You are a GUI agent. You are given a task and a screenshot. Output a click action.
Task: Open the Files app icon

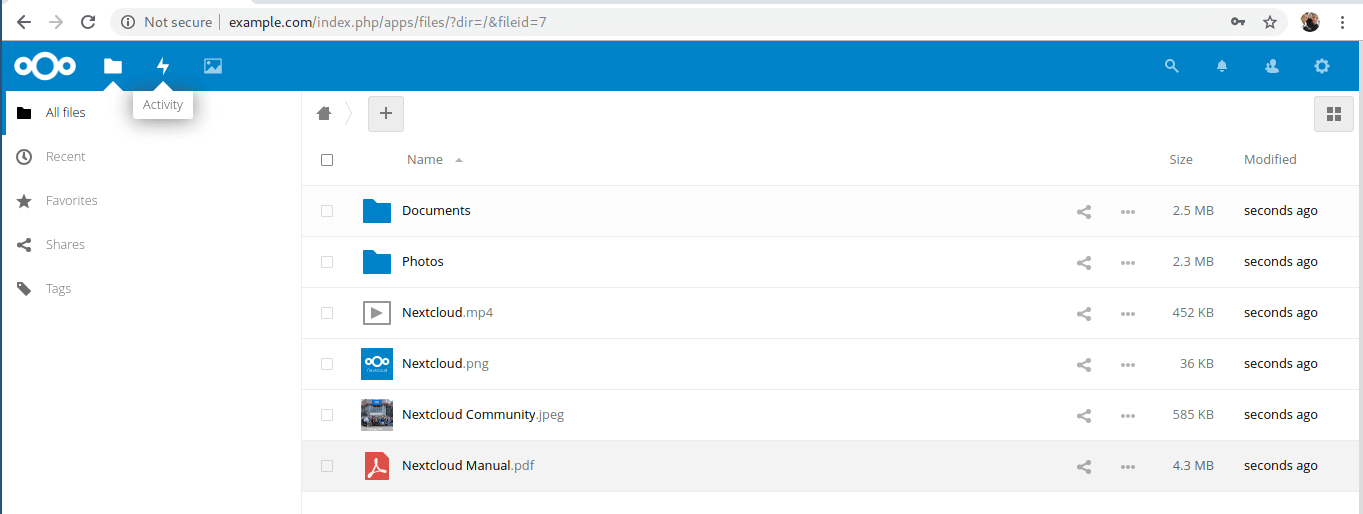pyautogui.click(x=113, y=66)
